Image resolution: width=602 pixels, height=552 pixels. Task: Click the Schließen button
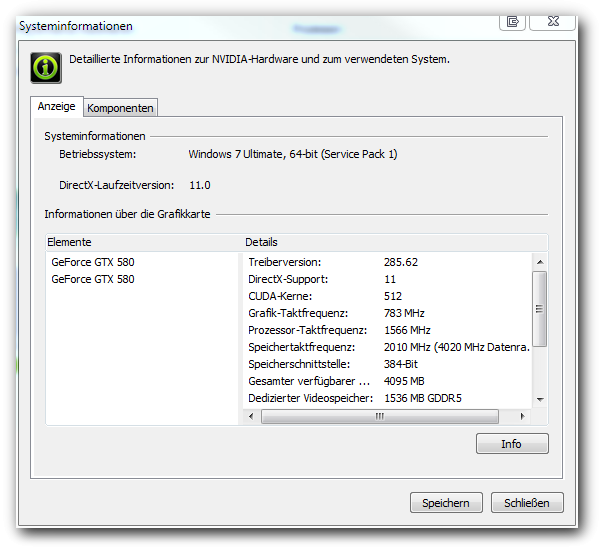tap(527, 502)
